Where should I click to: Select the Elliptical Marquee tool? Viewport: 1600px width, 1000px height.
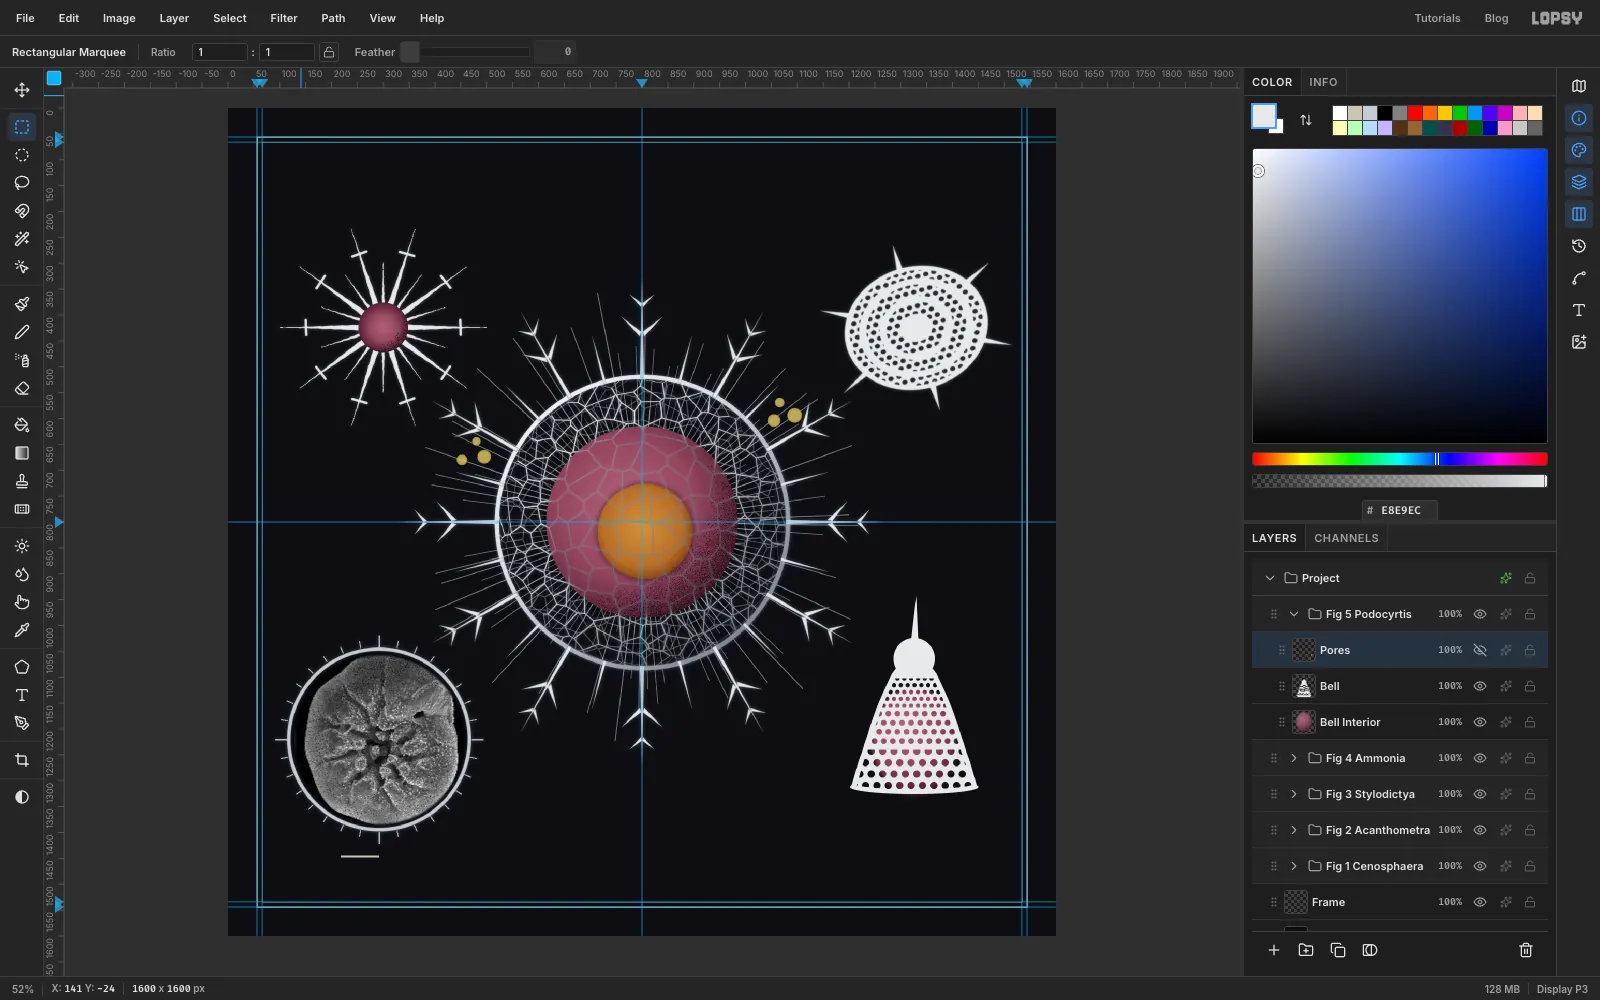point(22,155)
